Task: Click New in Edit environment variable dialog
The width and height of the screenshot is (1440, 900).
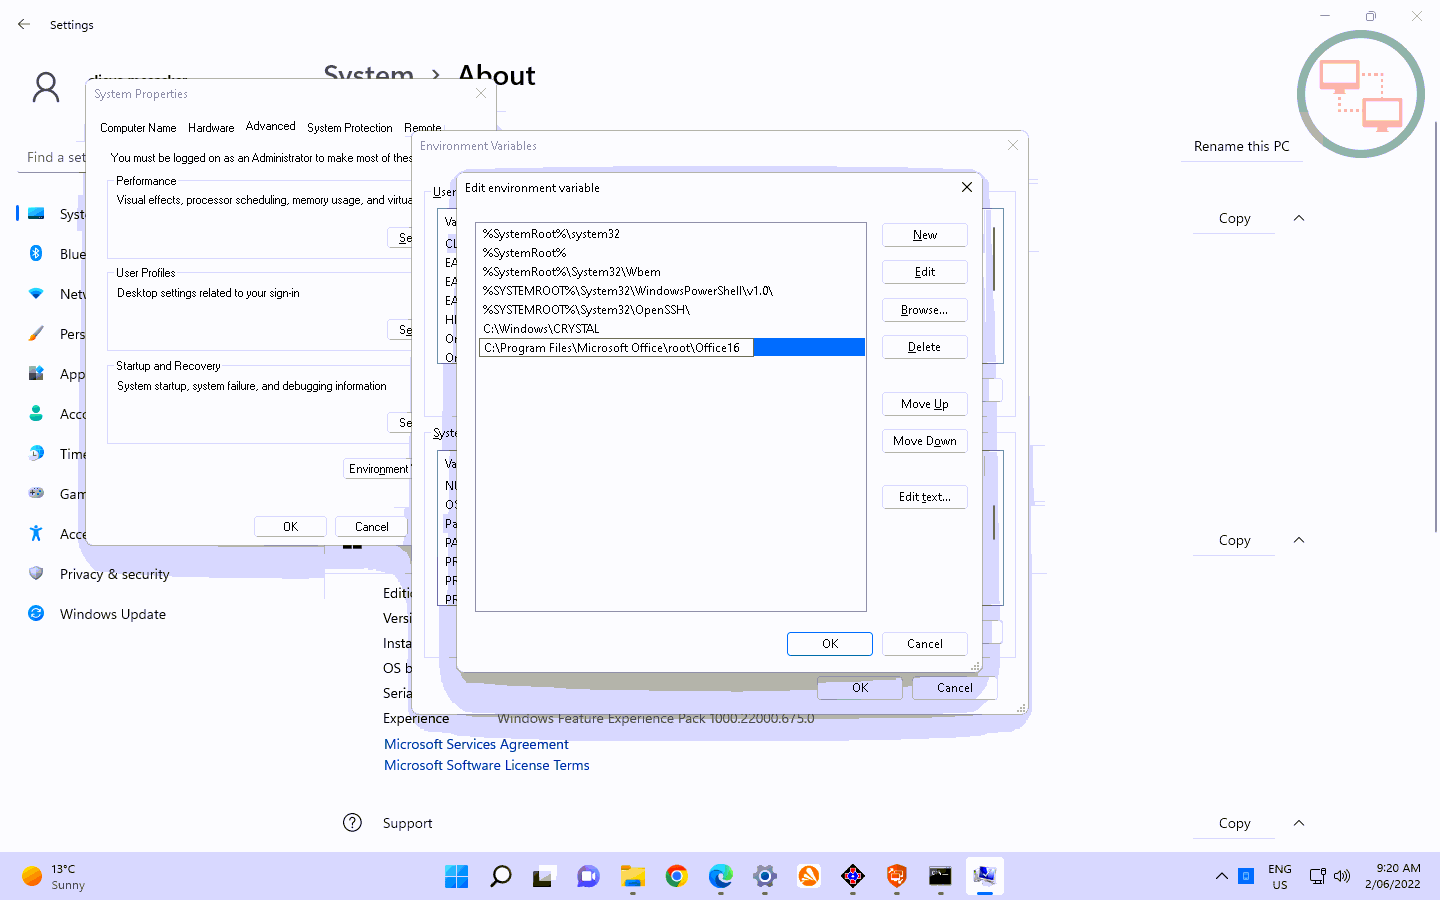Action: point(924,235)
